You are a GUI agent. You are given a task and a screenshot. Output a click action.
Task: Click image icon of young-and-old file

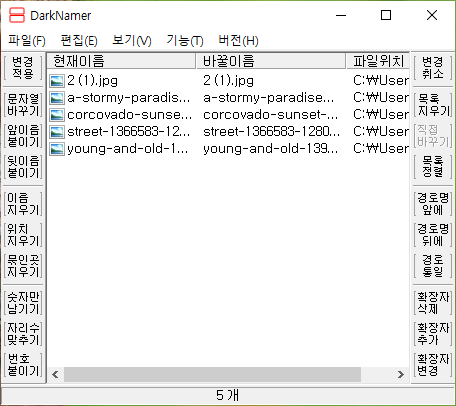point(57,149)
